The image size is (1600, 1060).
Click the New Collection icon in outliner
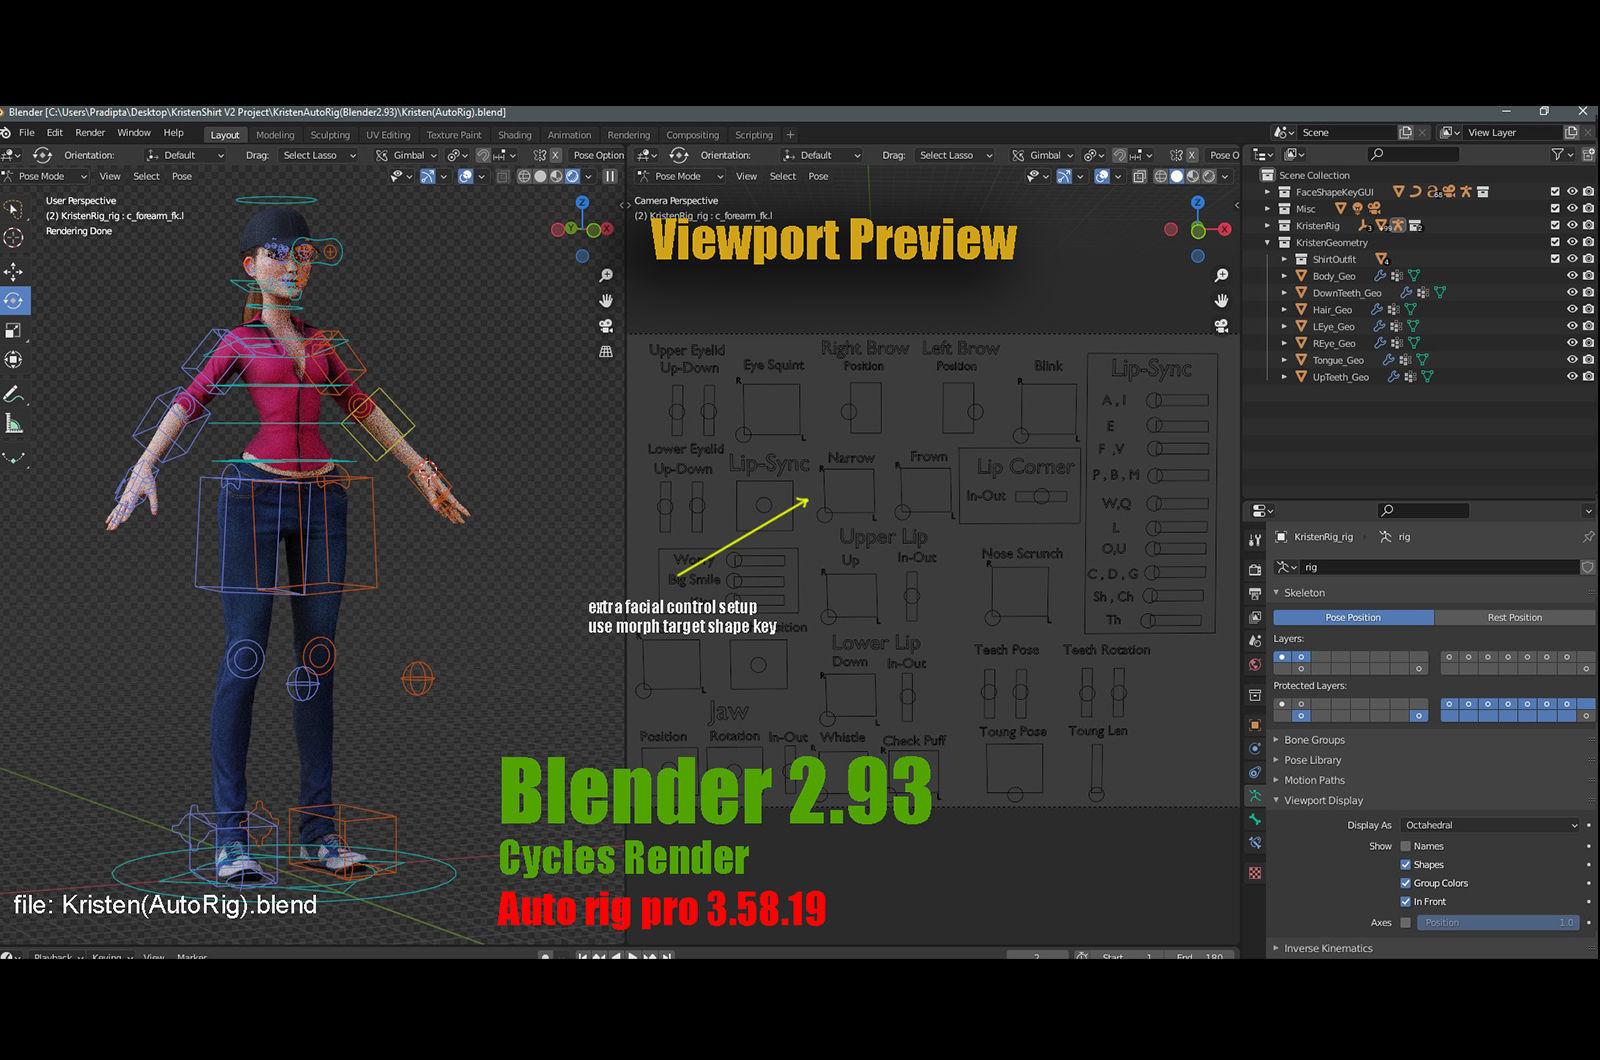click(x=1589, y=154)
